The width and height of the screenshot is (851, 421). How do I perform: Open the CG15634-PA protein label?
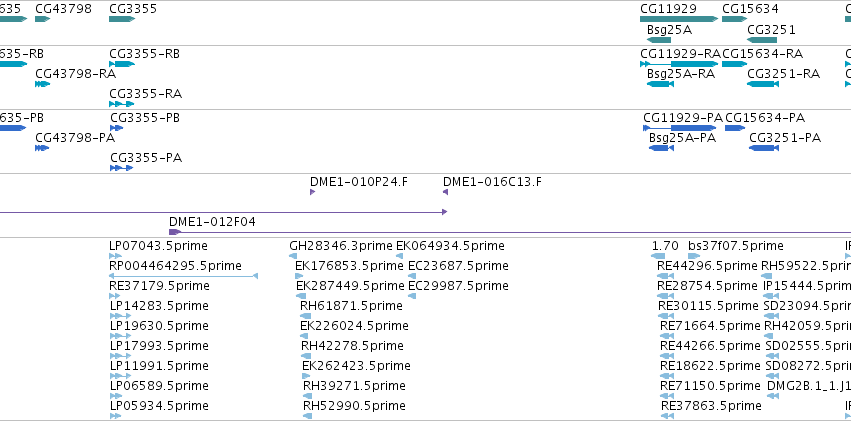765,118
